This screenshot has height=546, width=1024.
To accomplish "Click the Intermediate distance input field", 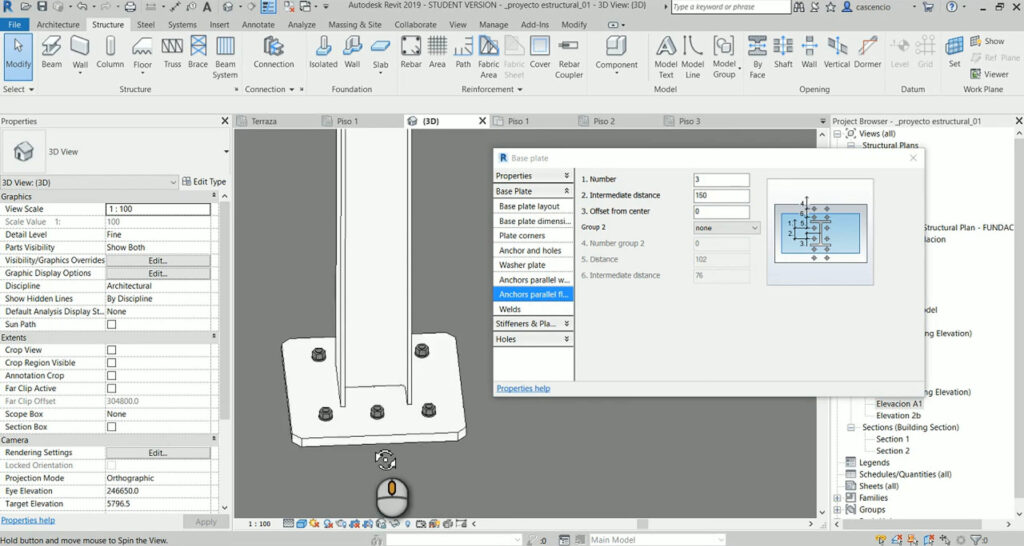I will tap(722, 195).
